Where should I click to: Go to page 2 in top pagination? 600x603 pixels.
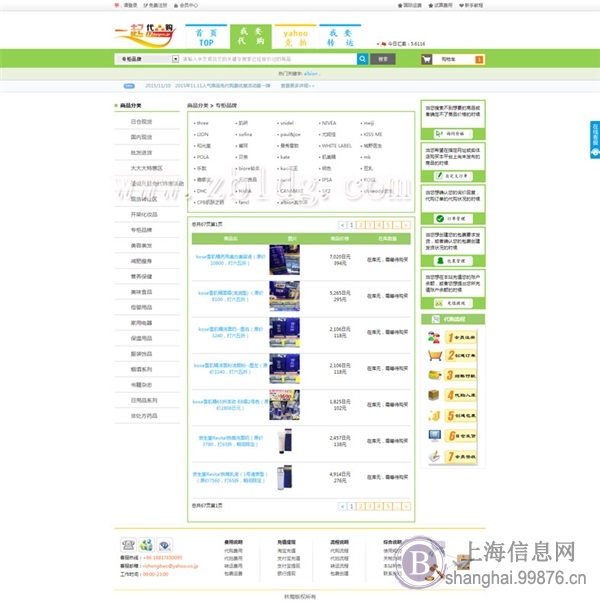point(360,225)
